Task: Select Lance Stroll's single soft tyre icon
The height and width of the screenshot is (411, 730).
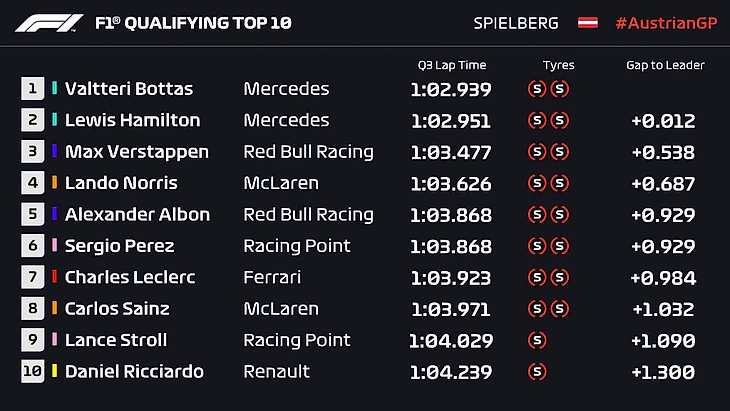Action: (x=537, y=340)
